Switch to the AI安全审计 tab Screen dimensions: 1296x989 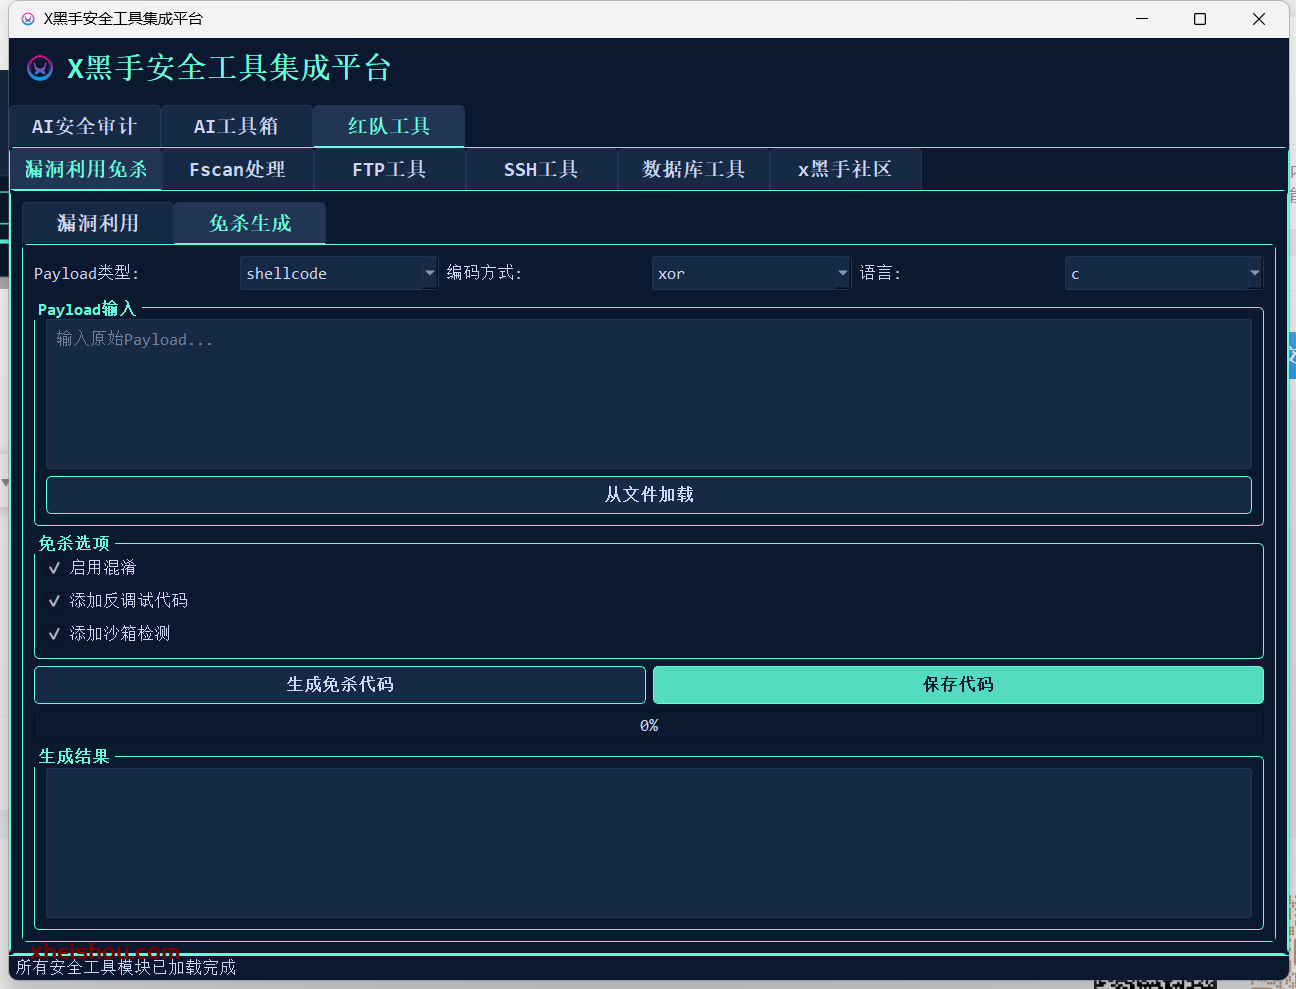click(84, 126)
